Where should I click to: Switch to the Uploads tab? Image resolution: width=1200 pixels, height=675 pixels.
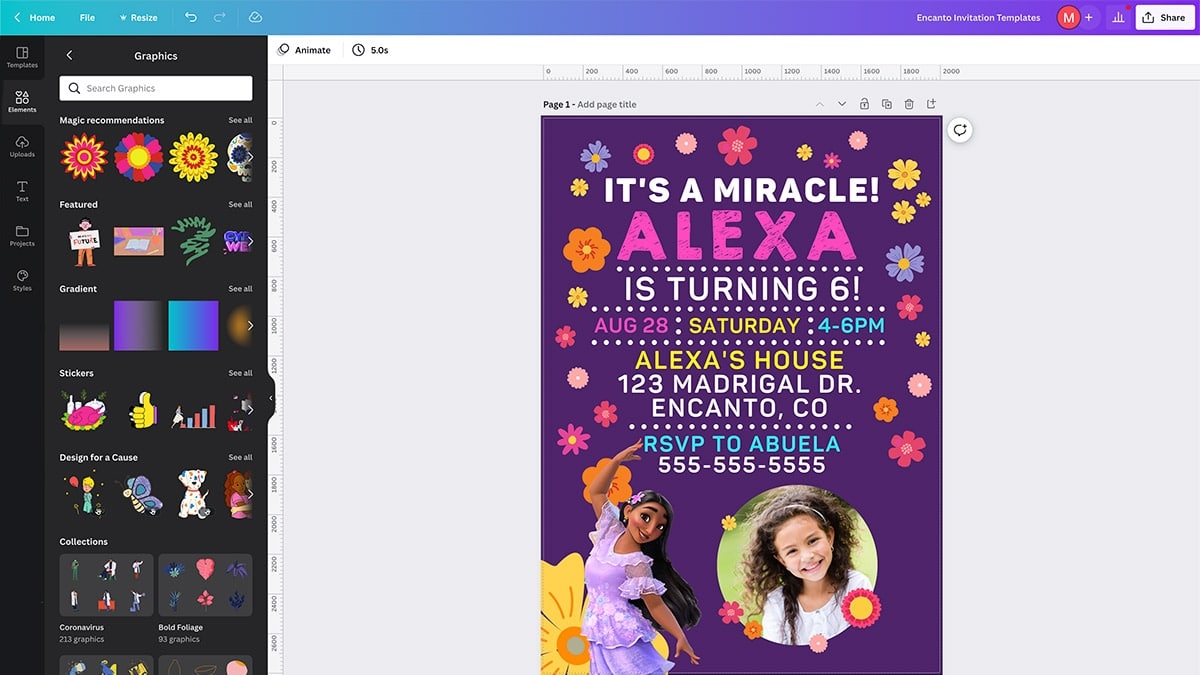pyautogui.click(x=22, y=146)
